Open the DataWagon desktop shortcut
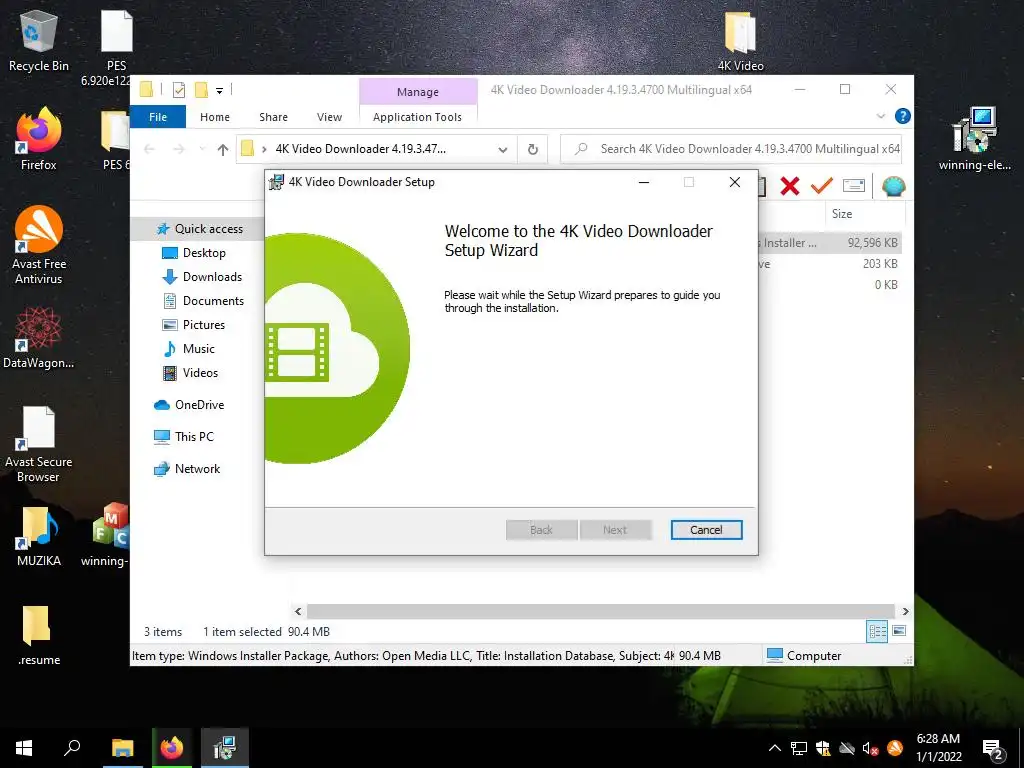The width and height of the screenshot is (1024, 768). click(39, 338)
